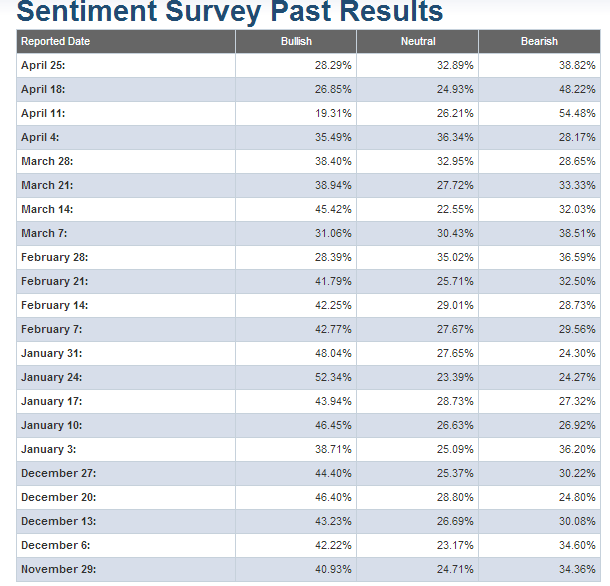
Task: Click March 14 bullish value 45.42%
Action: coord(333,209)
